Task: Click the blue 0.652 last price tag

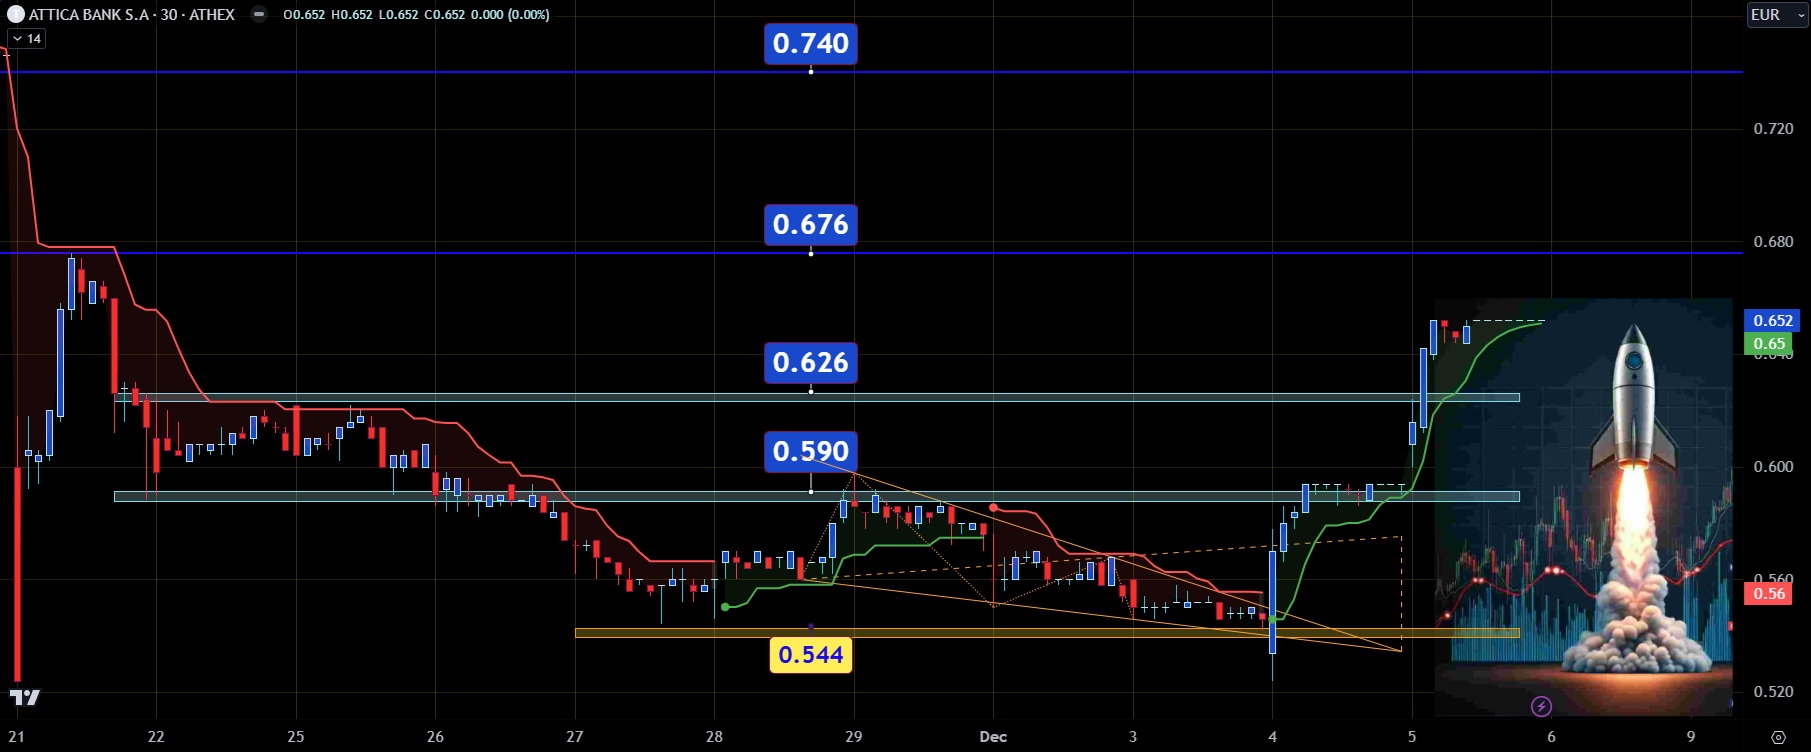Action: click(1772, 321)
